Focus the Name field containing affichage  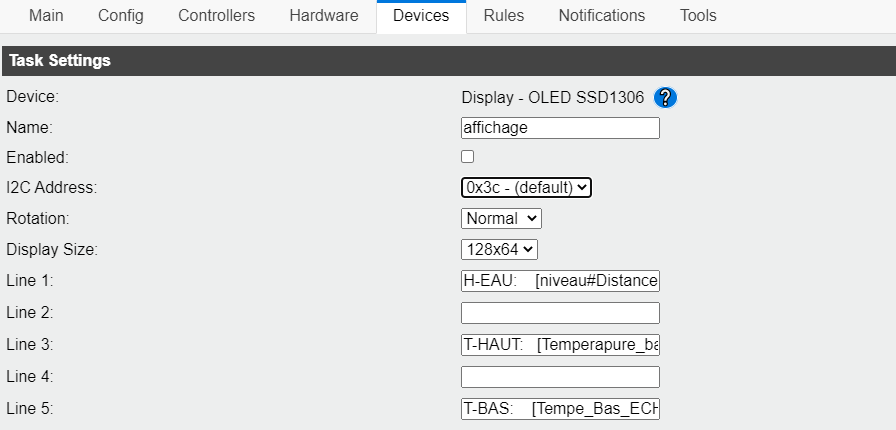(x=560, y=128)
